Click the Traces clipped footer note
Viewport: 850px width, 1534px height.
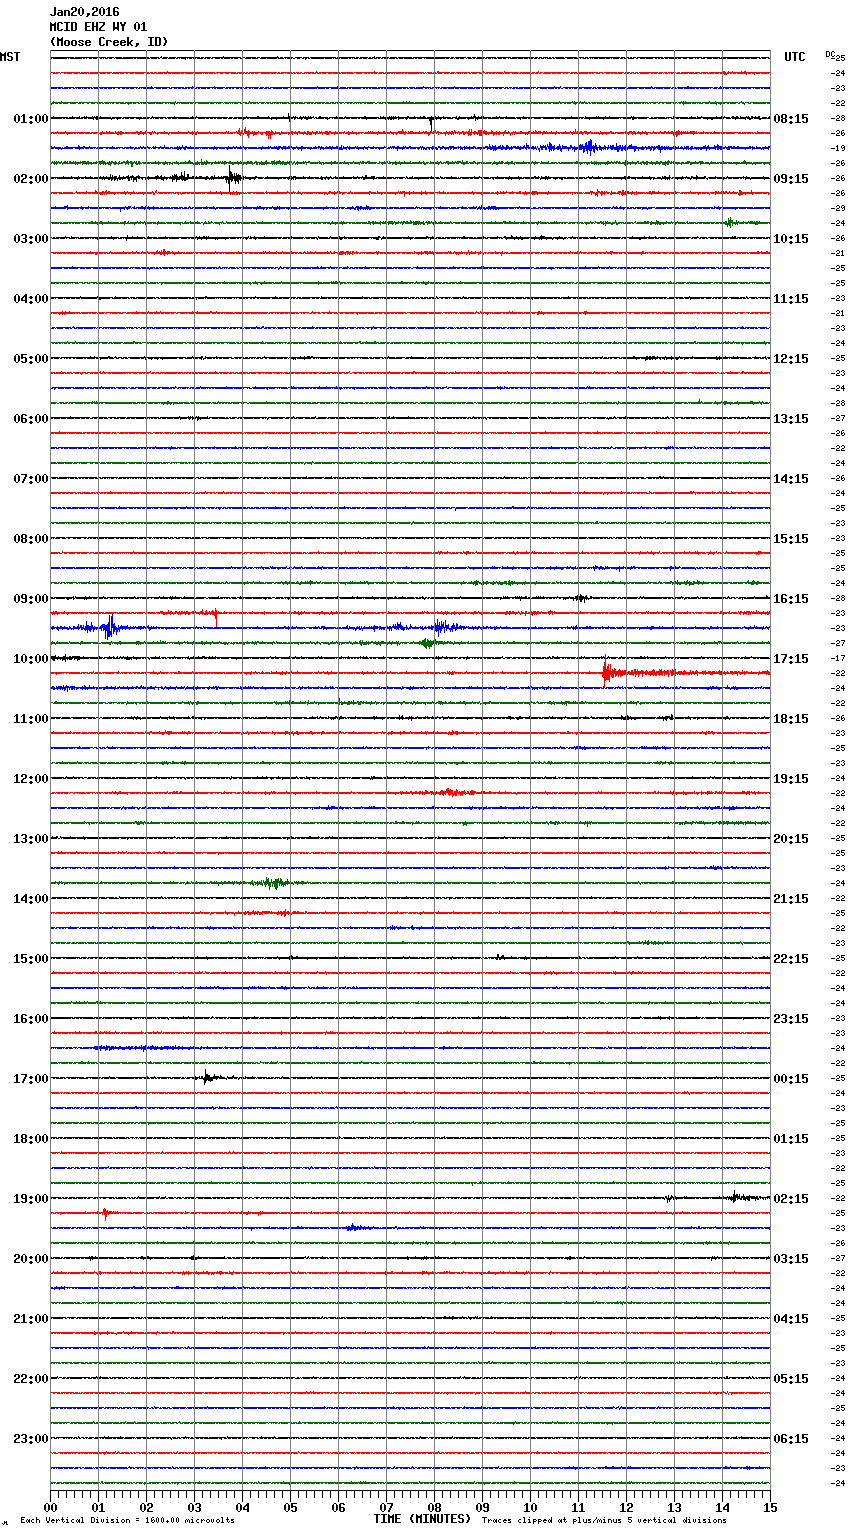(604, 1521)
